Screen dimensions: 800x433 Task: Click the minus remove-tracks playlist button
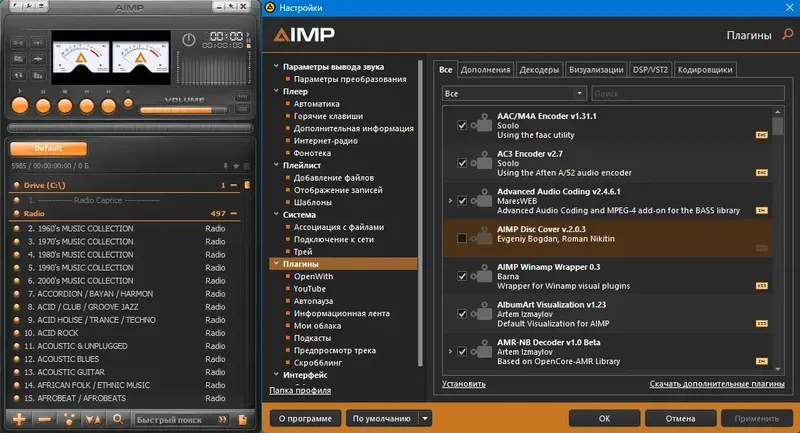coord(44,420)
